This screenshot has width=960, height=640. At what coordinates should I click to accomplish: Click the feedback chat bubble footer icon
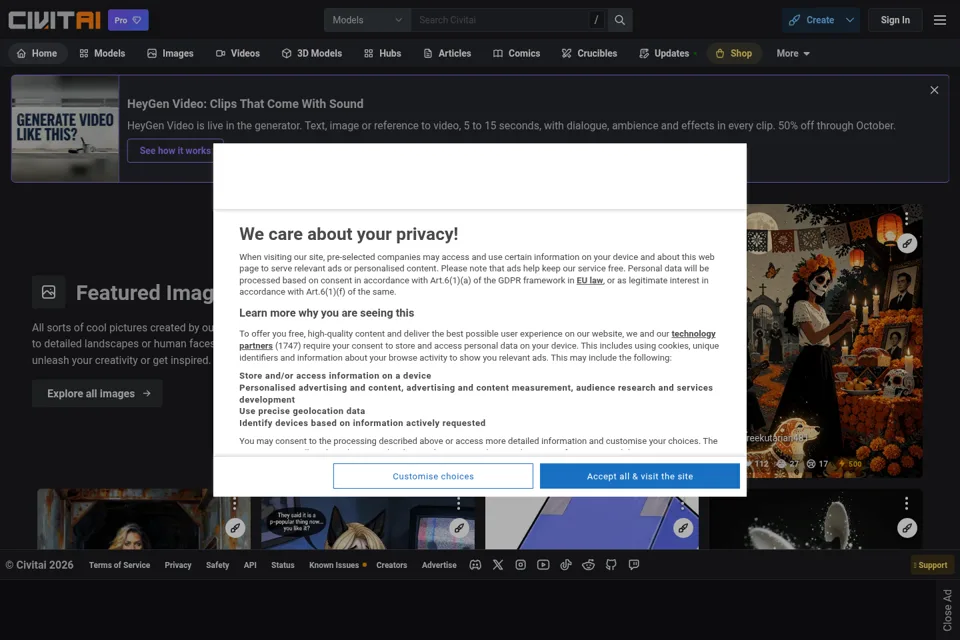pos(634,565)
